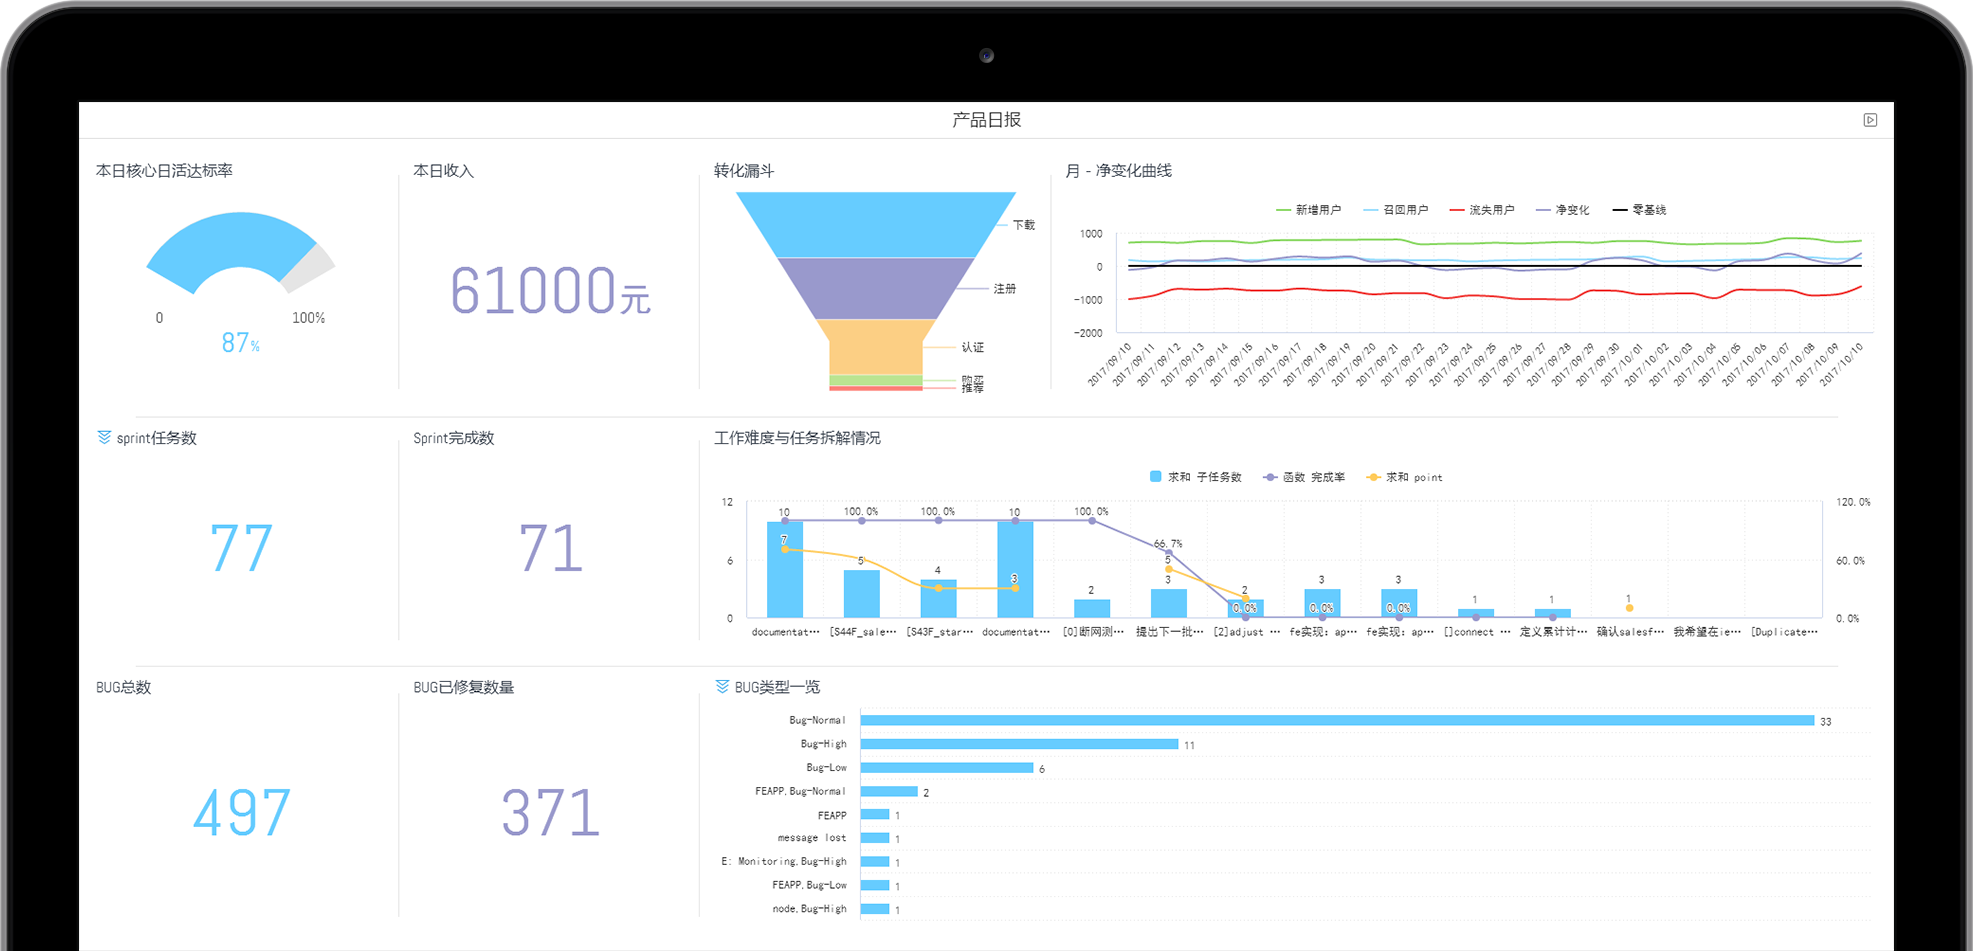The width and height of the screenshot is (1973, 951).
Task: Click the 定义累计计… axis label
Action: [1553, 632]
